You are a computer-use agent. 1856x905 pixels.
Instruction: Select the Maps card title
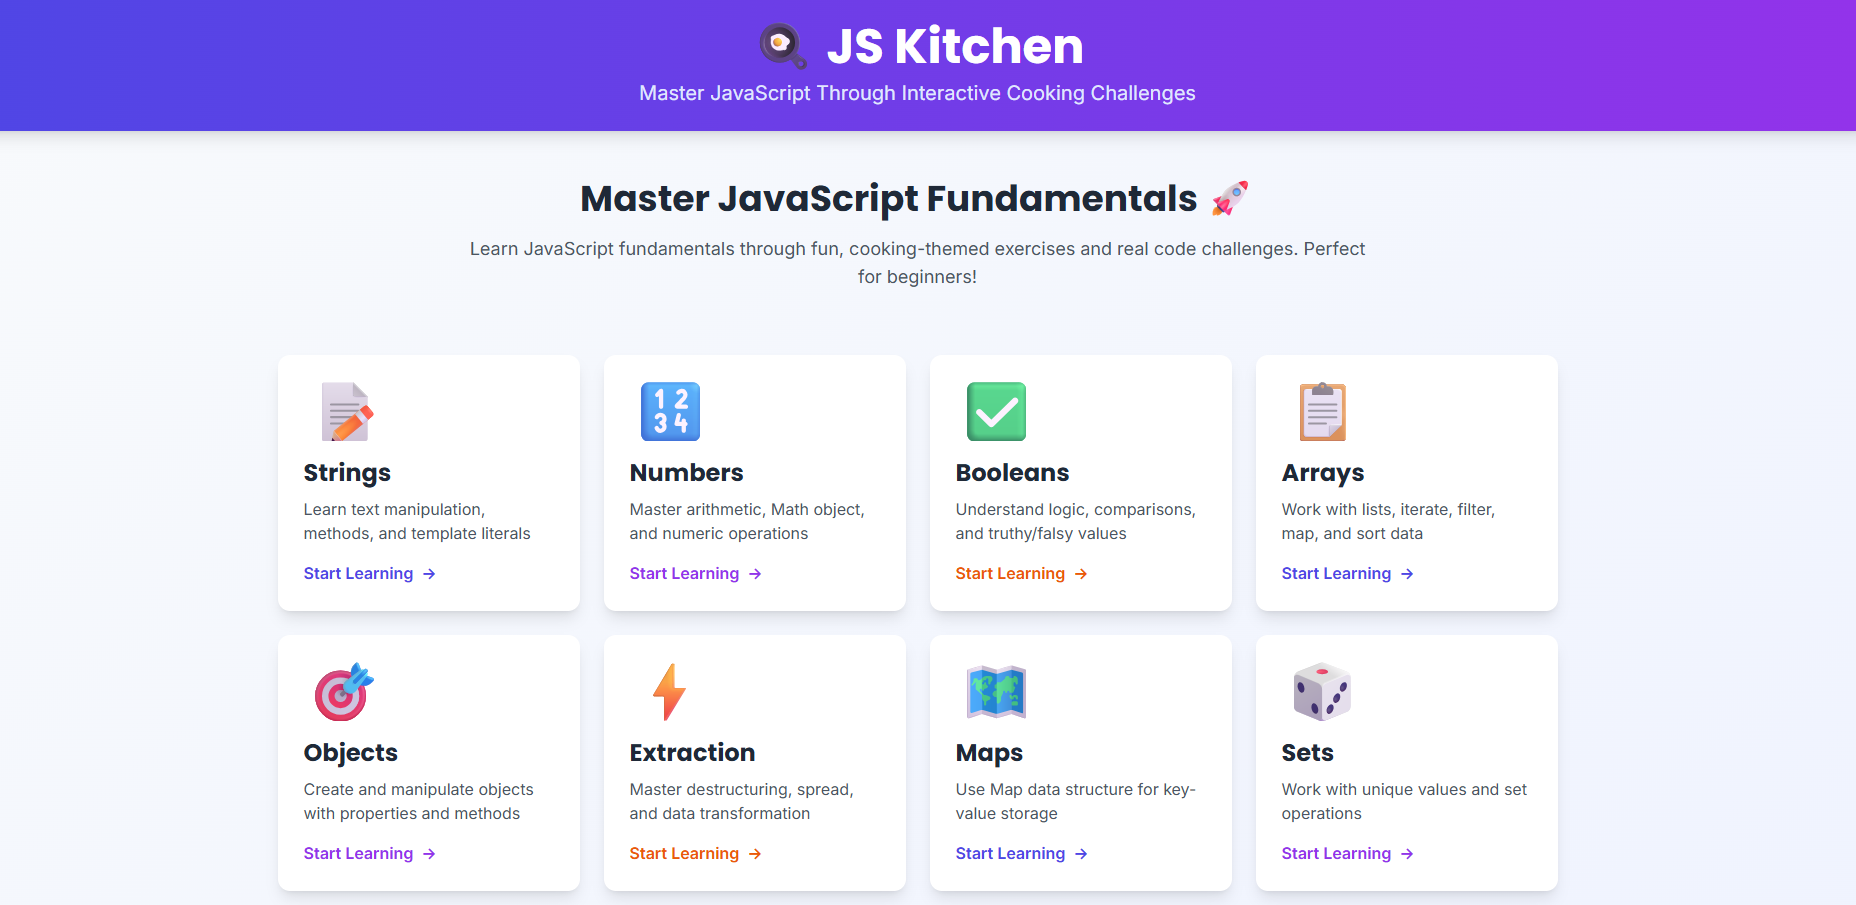click(989, 753)
